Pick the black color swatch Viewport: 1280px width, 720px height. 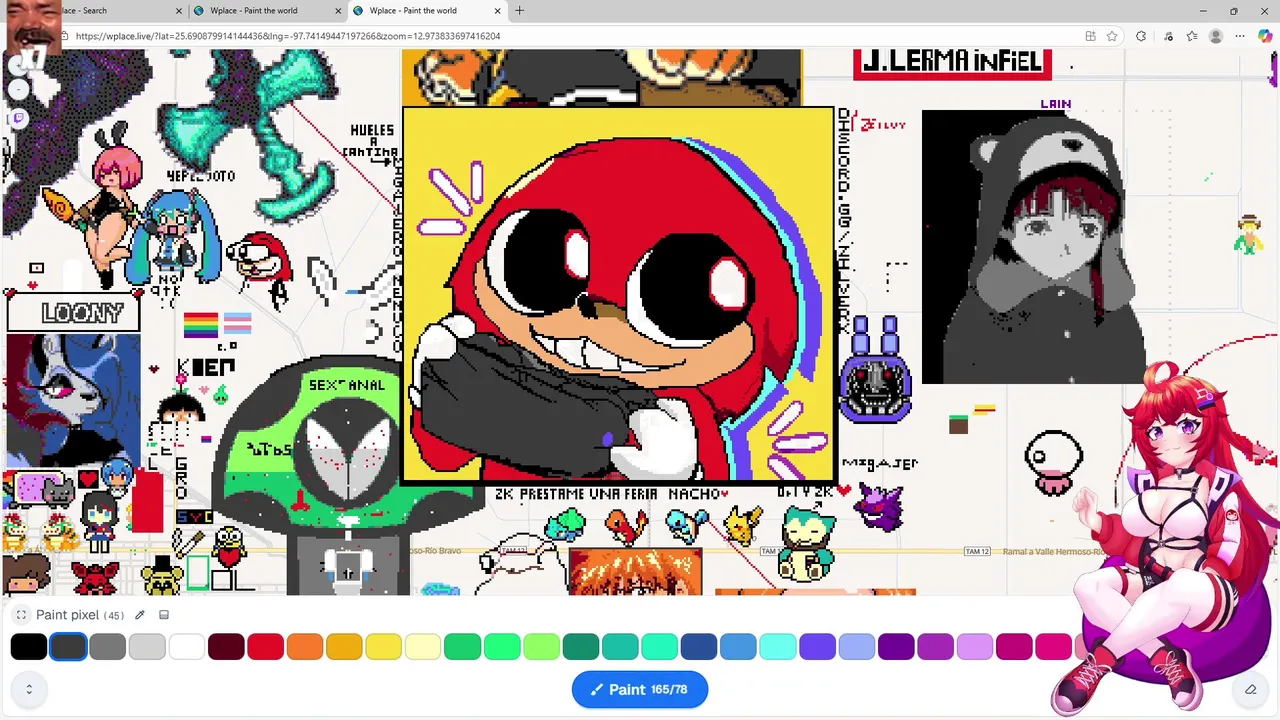coord(29,647)
